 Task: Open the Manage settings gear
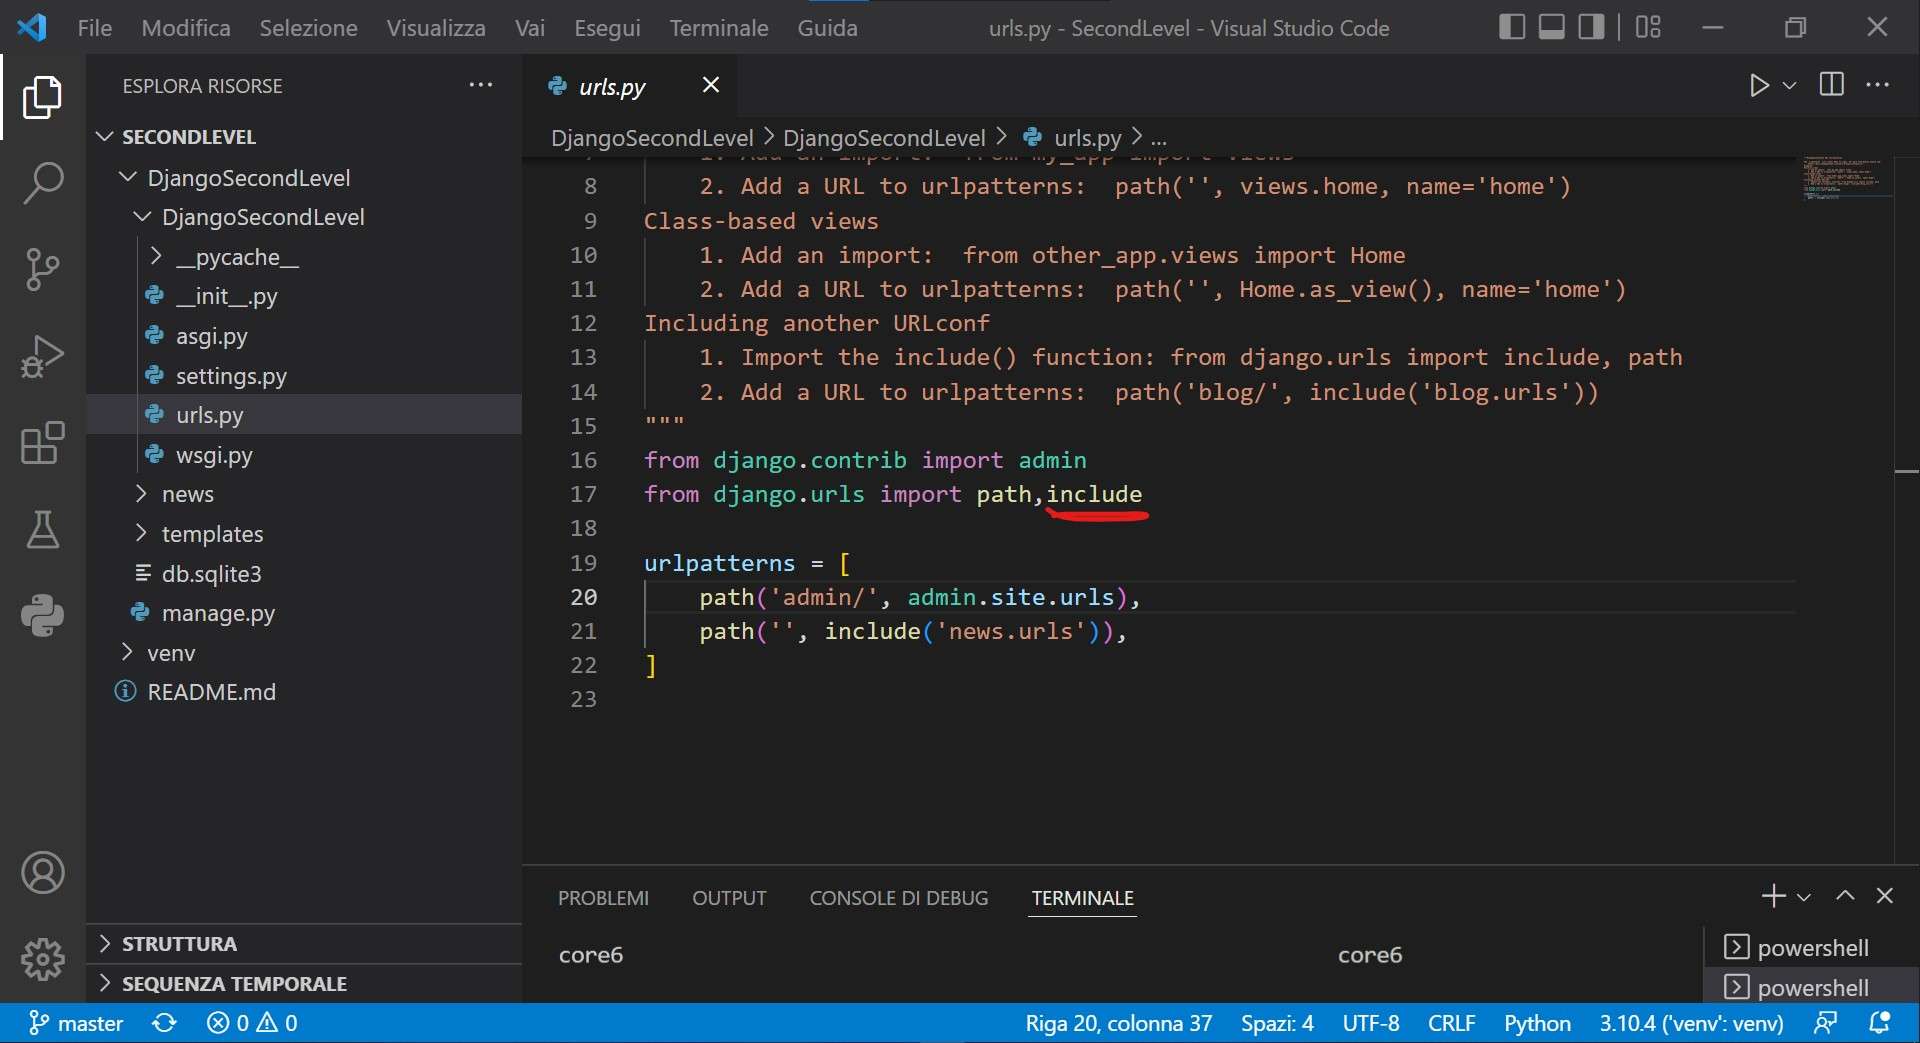click(x=42, y=959)
